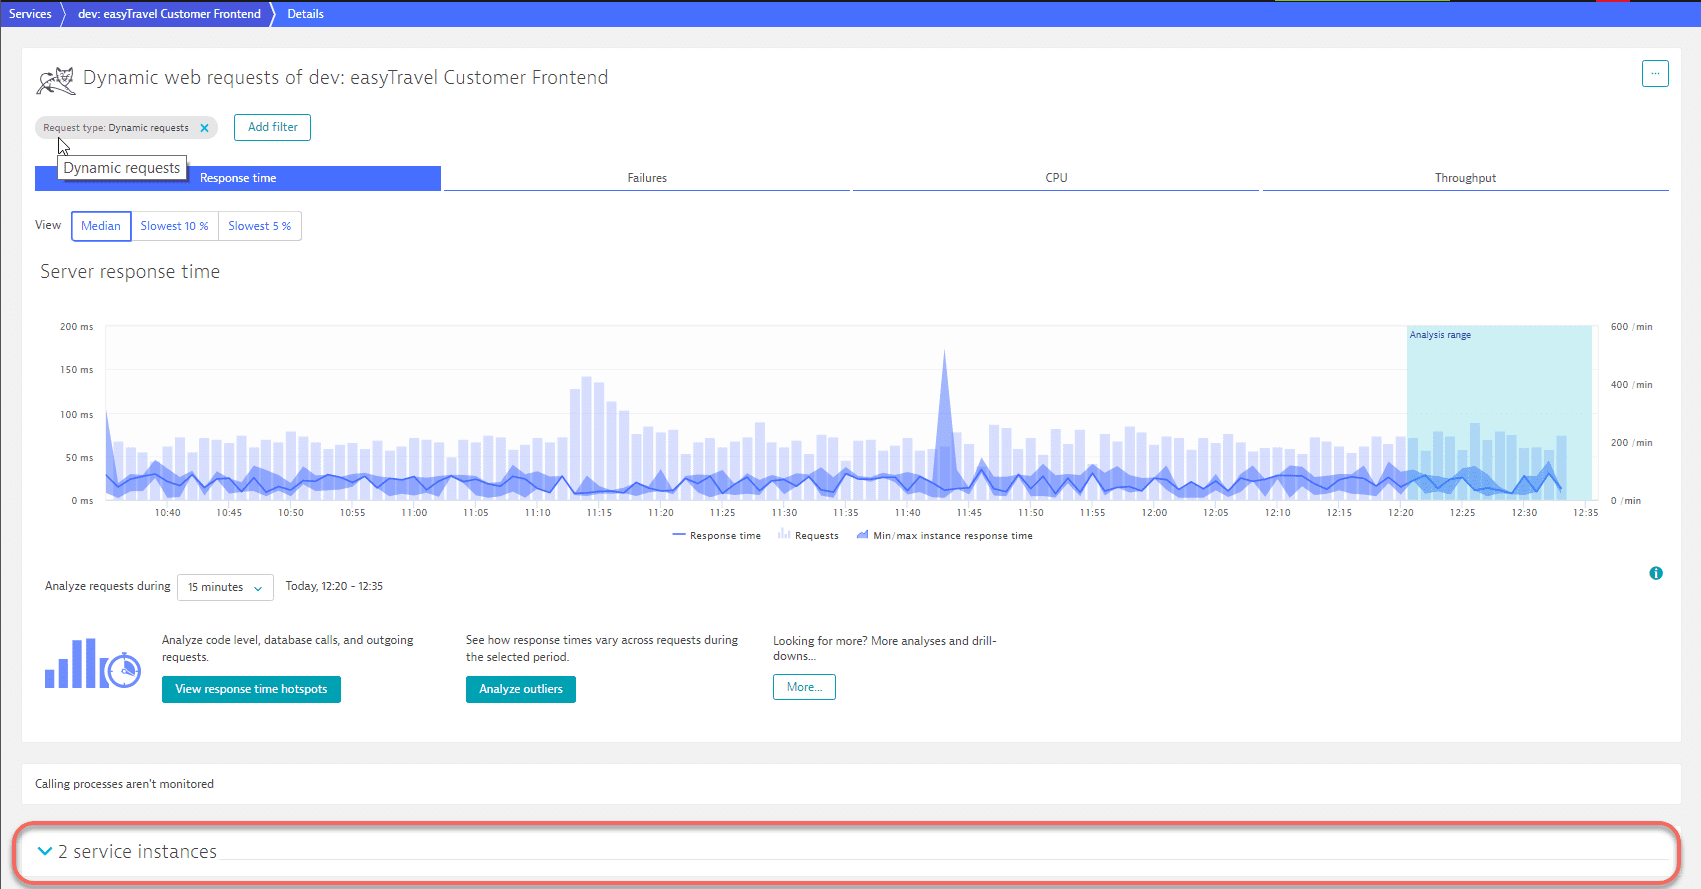Click the Details breadcrumb
Screen dimensions: 1701x889
coord(305,14)
